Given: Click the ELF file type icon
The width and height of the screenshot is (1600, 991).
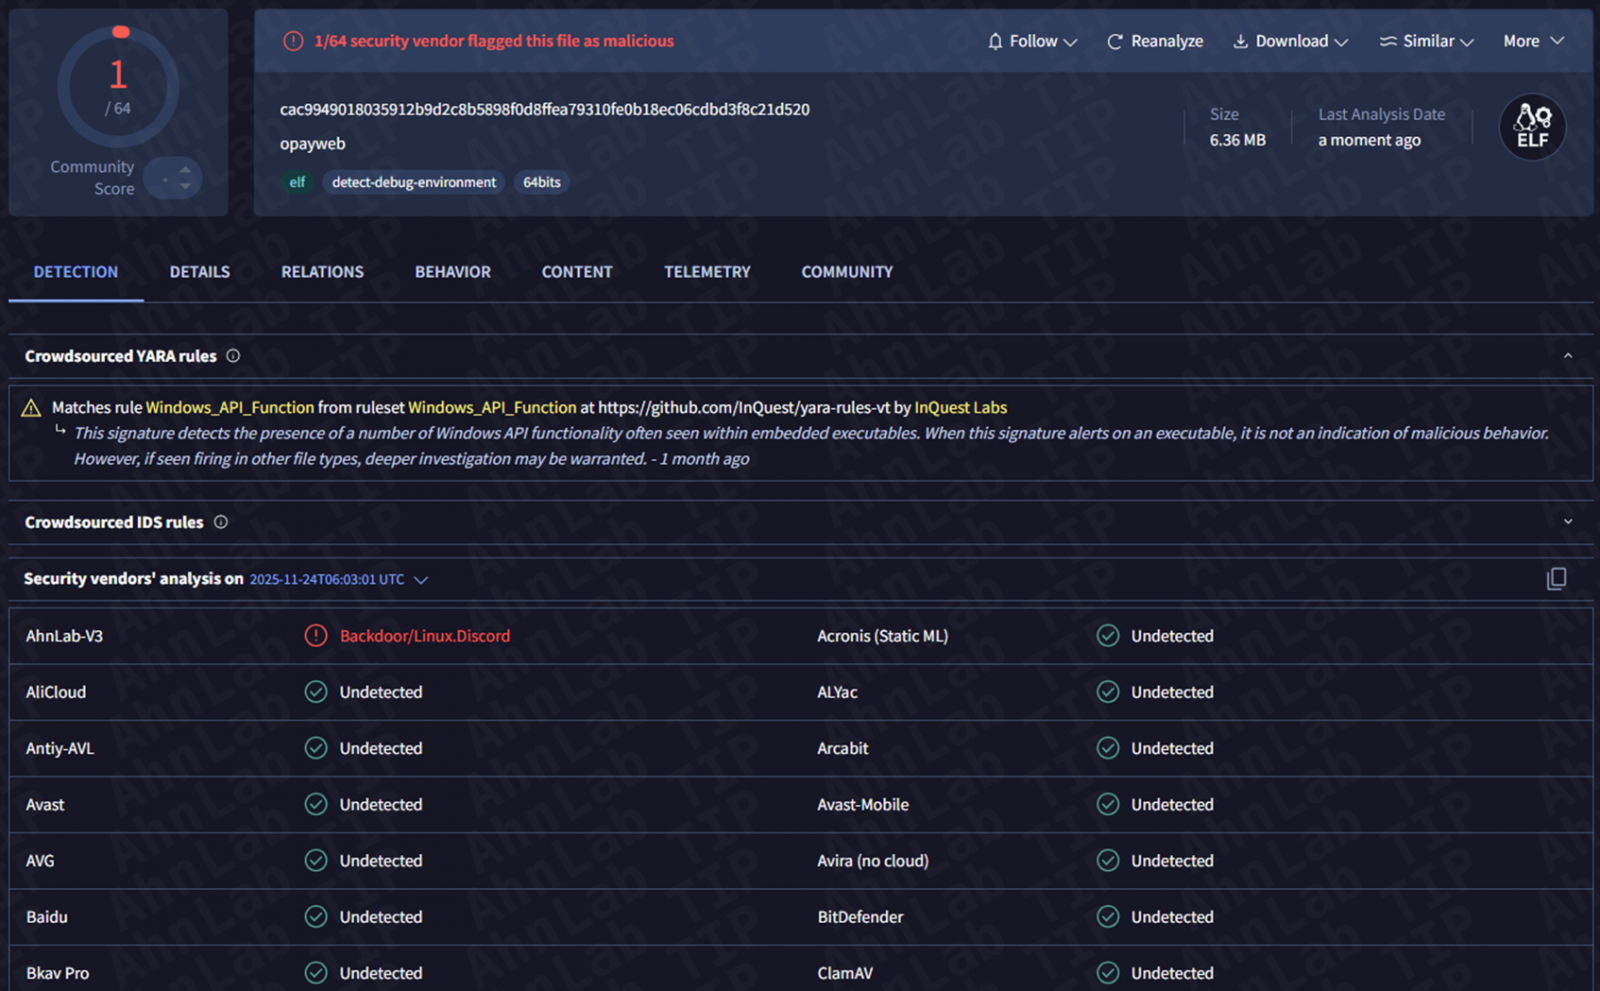Looking at the screenshot, I should coord(1532,127).
